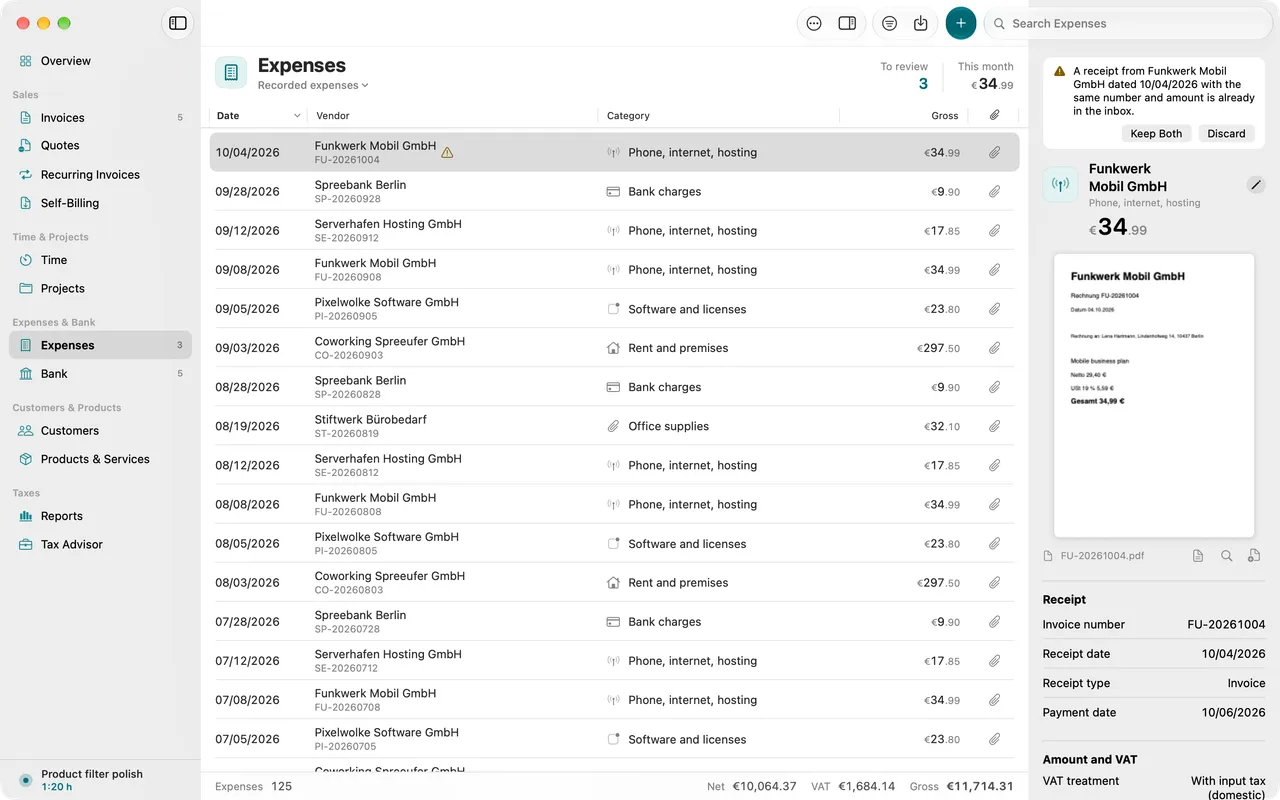Click the FU-20261004.pdf file name

[x=1102, y=556]
